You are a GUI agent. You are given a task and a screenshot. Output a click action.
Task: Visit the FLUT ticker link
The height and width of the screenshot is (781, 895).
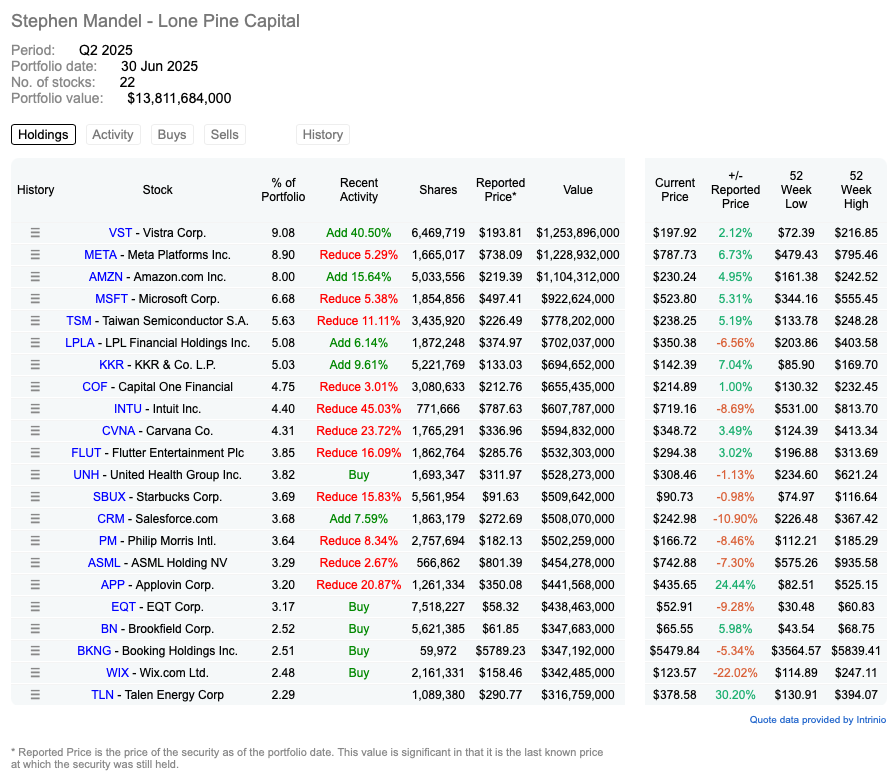pyautogui.click(x=86, y=453)
